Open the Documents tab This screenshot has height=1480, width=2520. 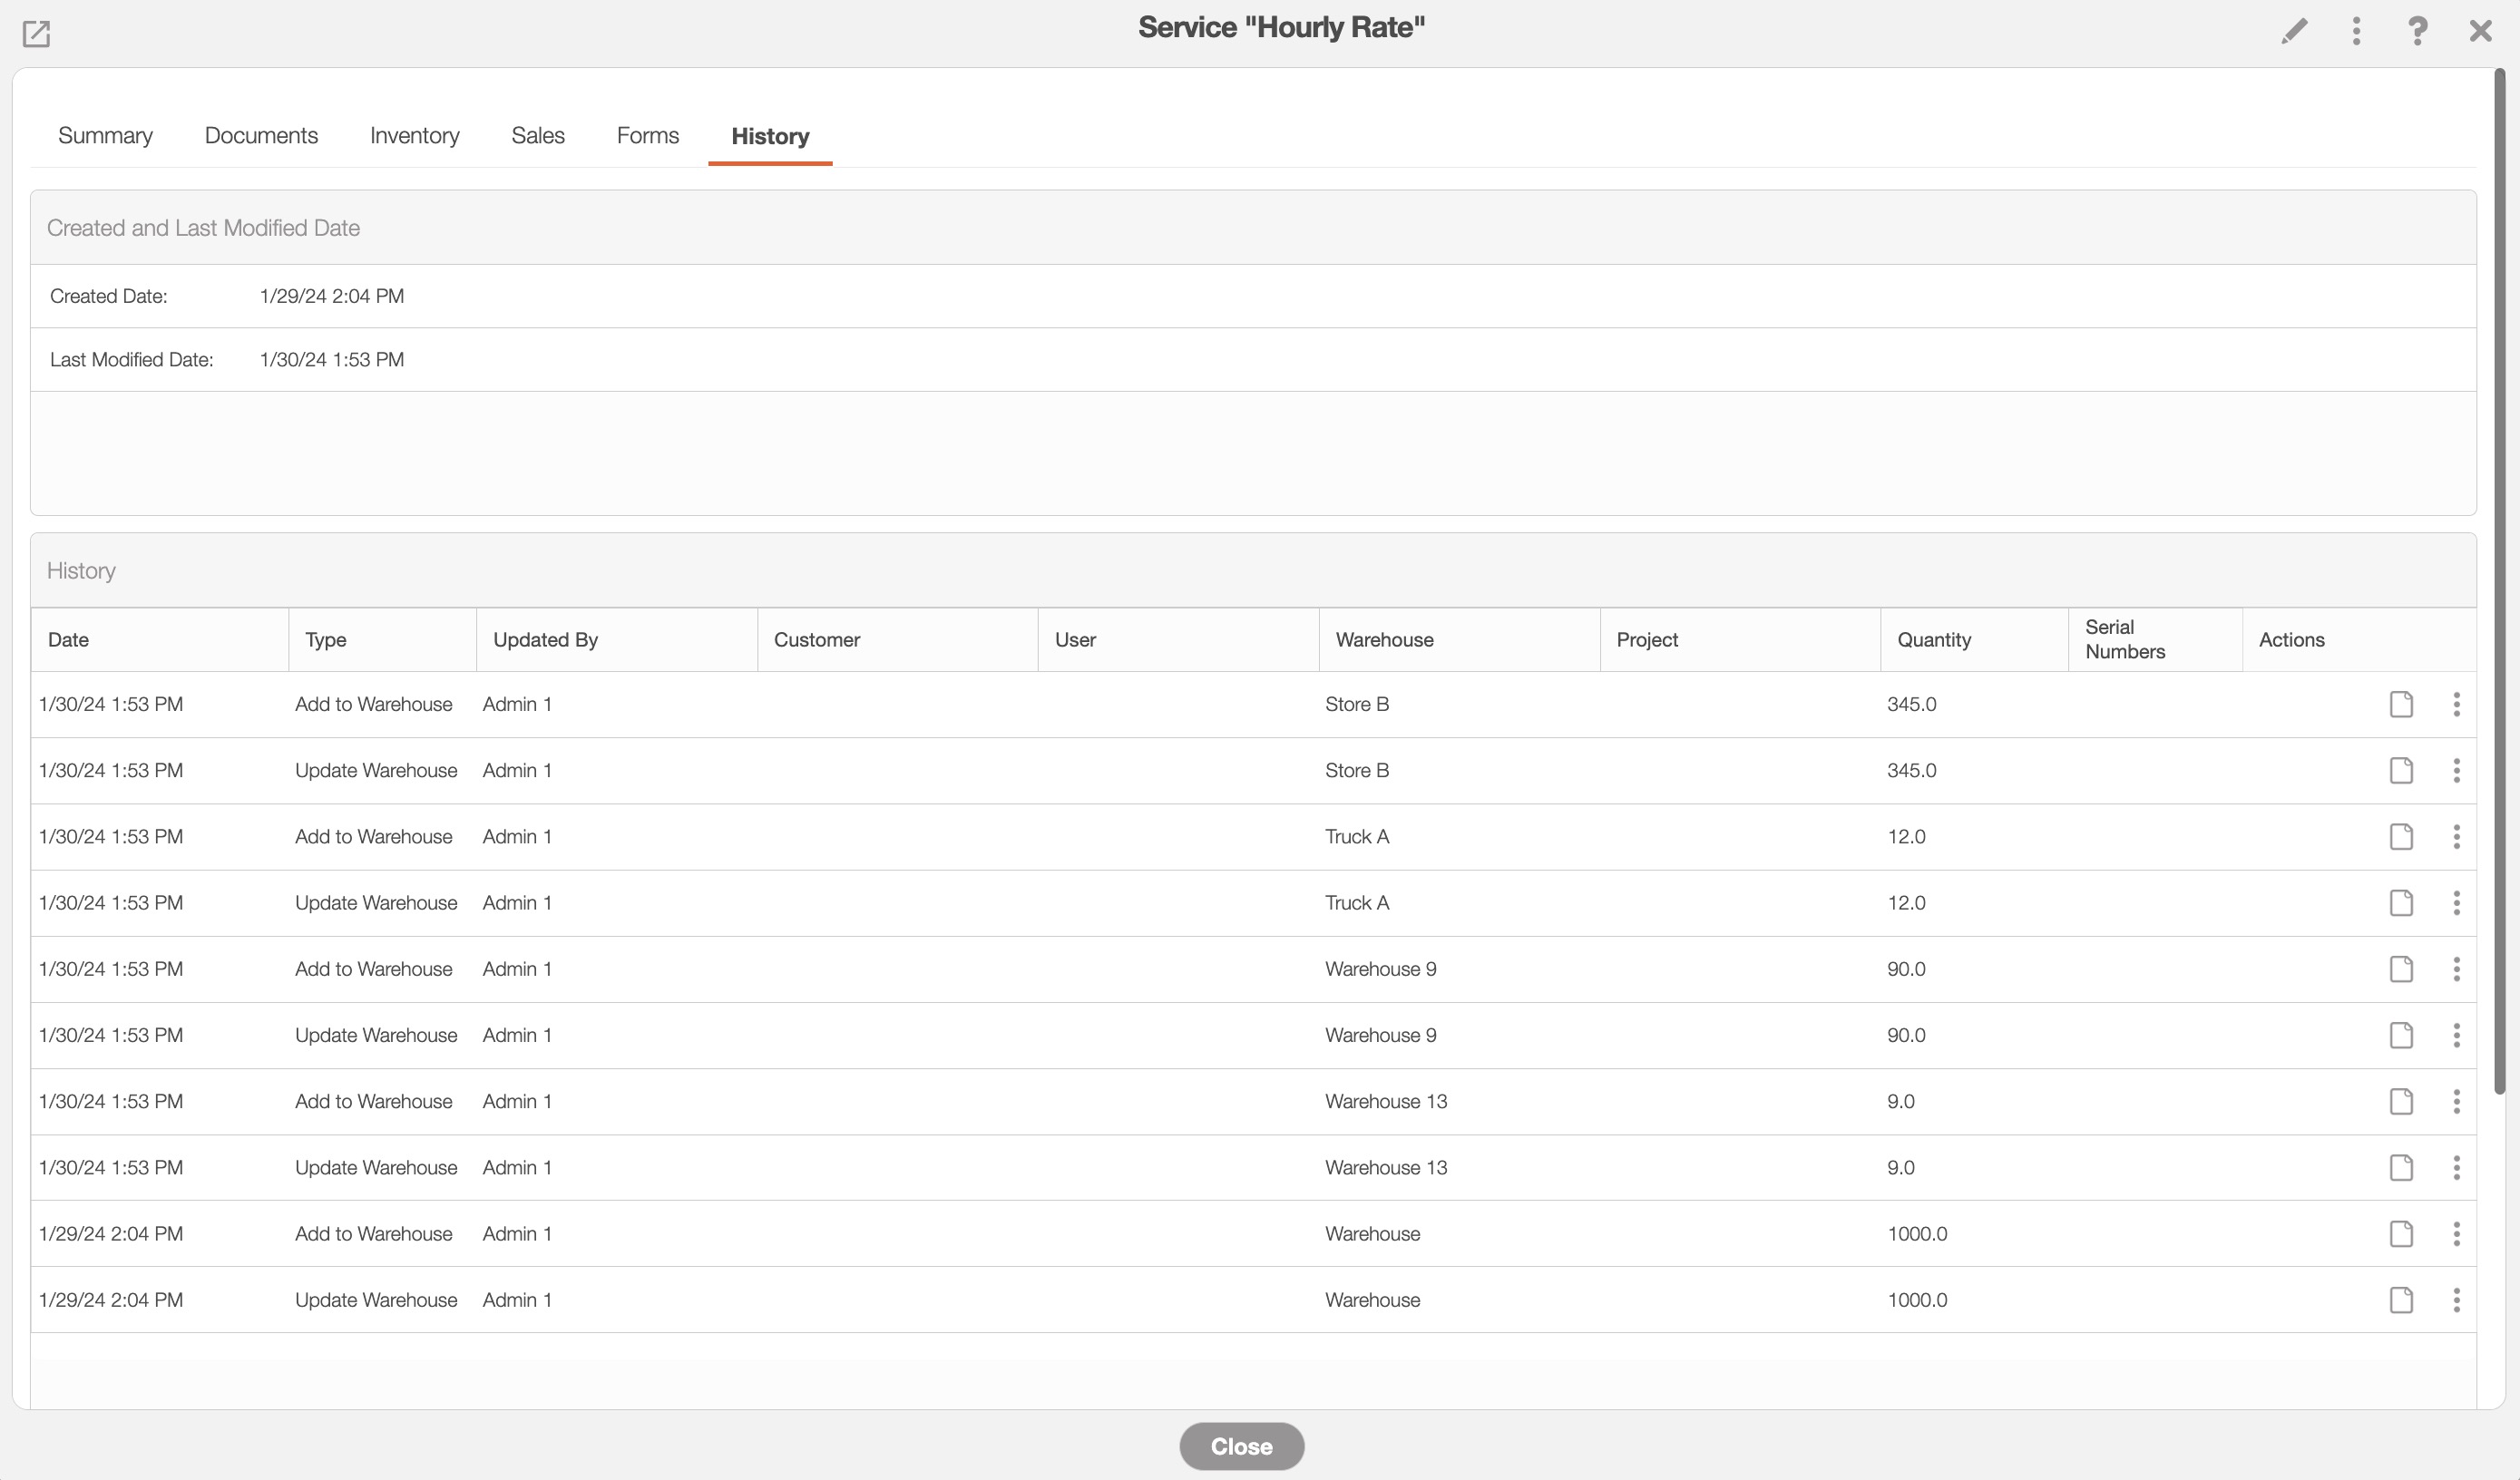tap(261, 136)
